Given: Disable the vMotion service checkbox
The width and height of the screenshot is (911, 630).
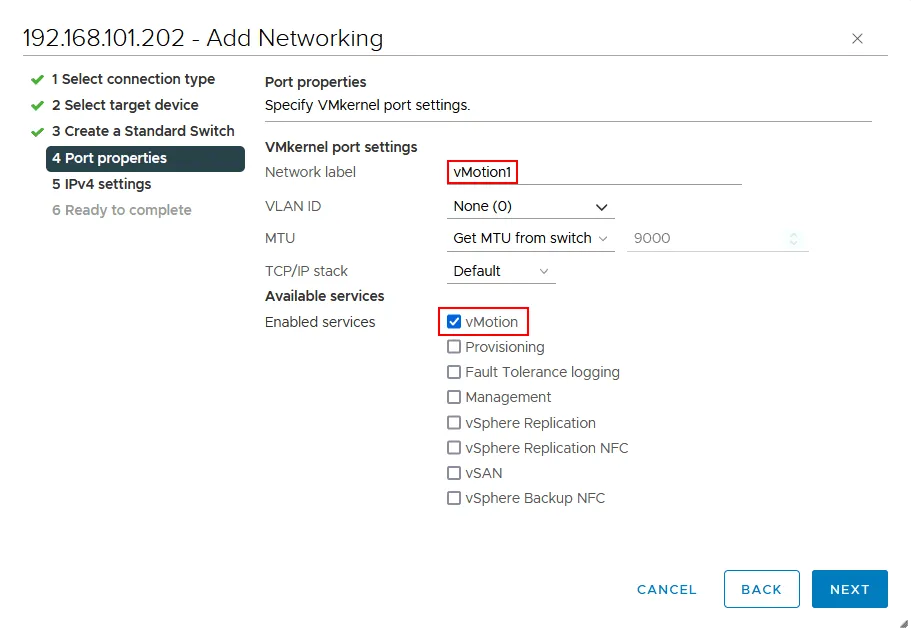Looking at the screenshot, I should [x=455, y=322].
